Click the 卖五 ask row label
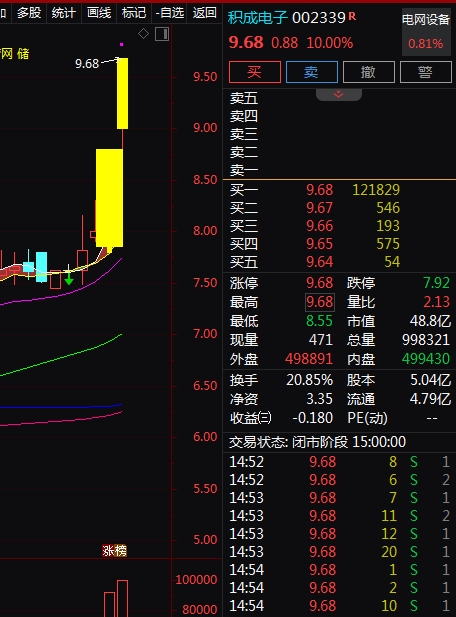Image resolution: width=456 pixels, height=617 pixels. (x=244, y=98)
